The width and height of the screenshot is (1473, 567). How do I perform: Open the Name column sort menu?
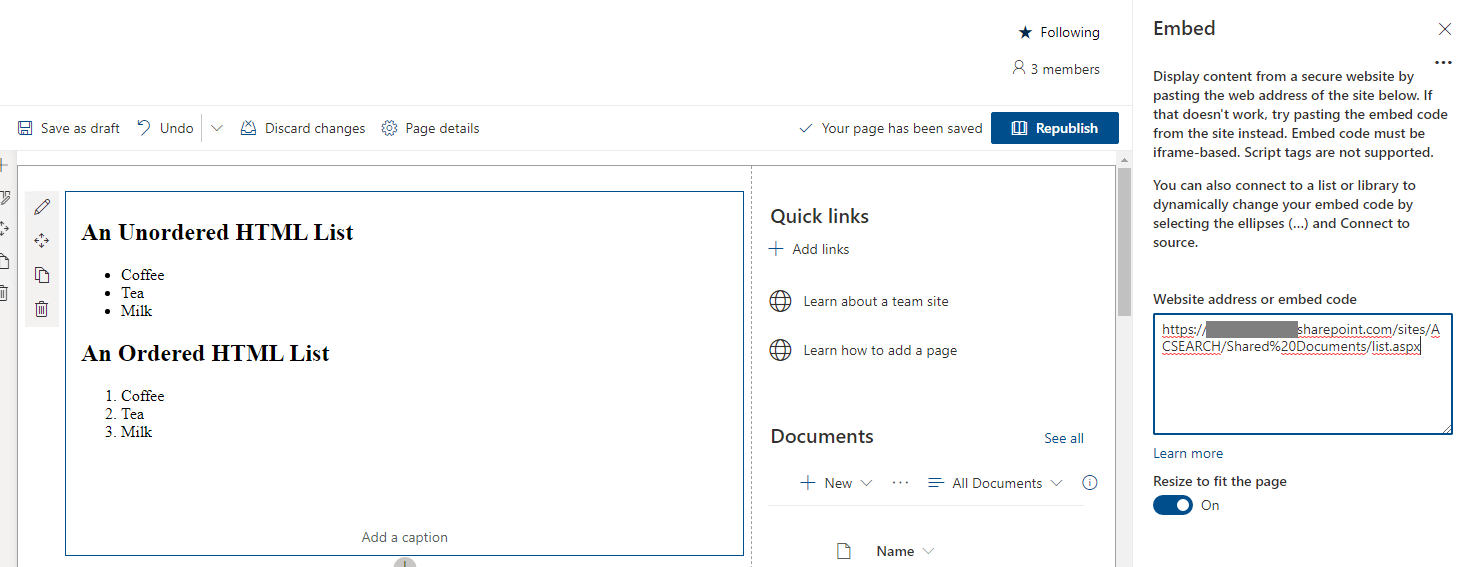pyautogui.click(x=906, y=551)
